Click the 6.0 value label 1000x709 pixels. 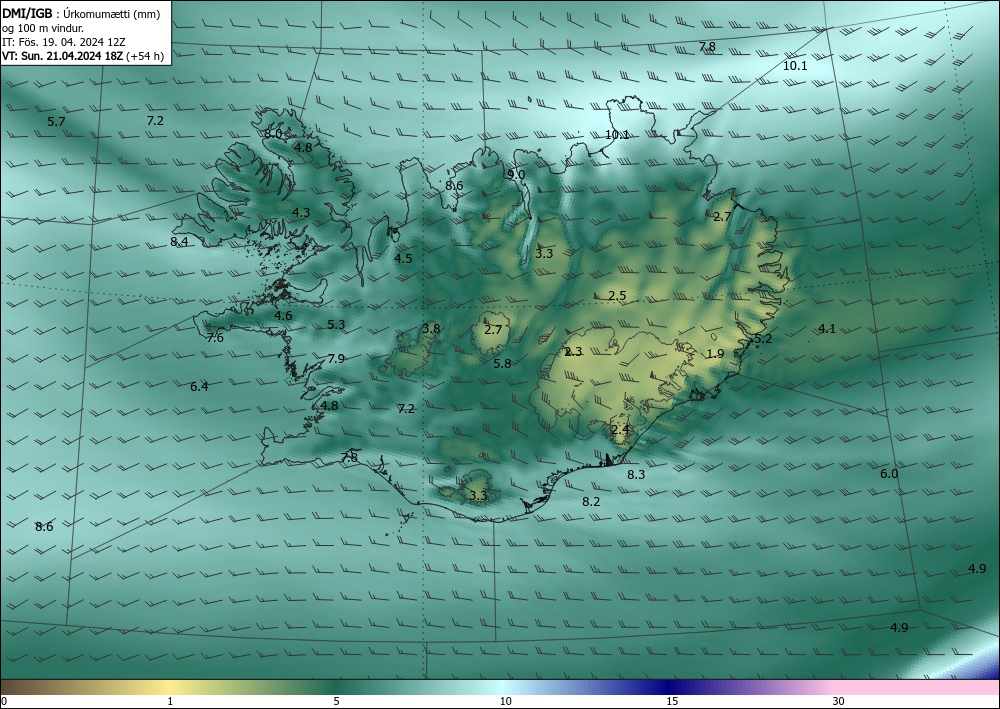pos(889,474)
